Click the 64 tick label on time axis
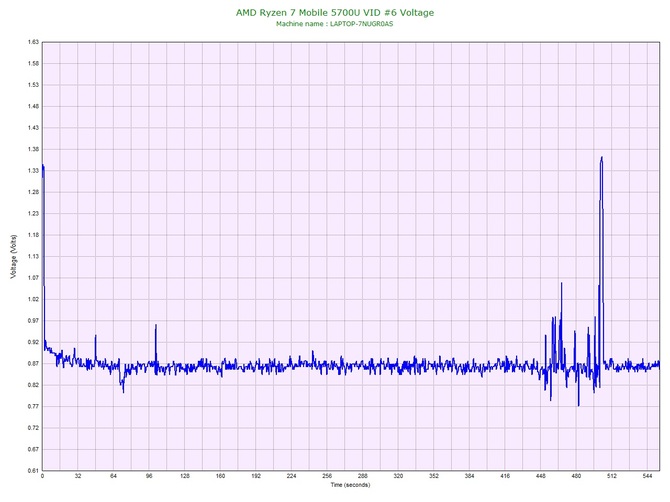This screenshot has width=670, height=502. click(113, 476)
